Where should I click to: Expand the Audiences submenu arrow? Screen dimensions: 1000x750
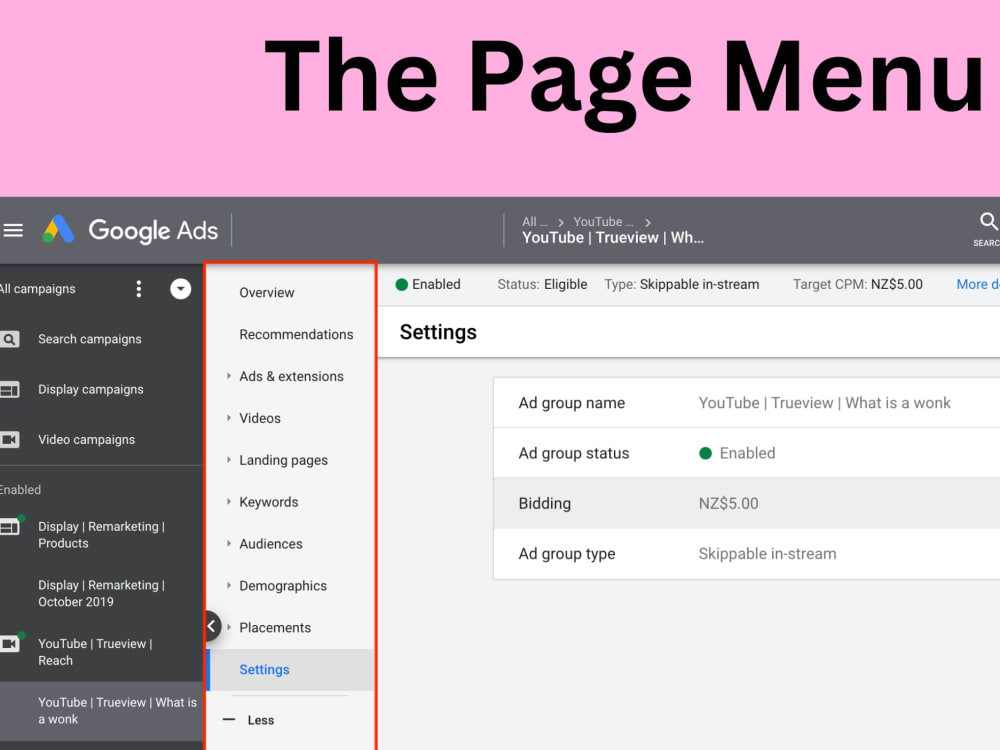coord(228,543)
